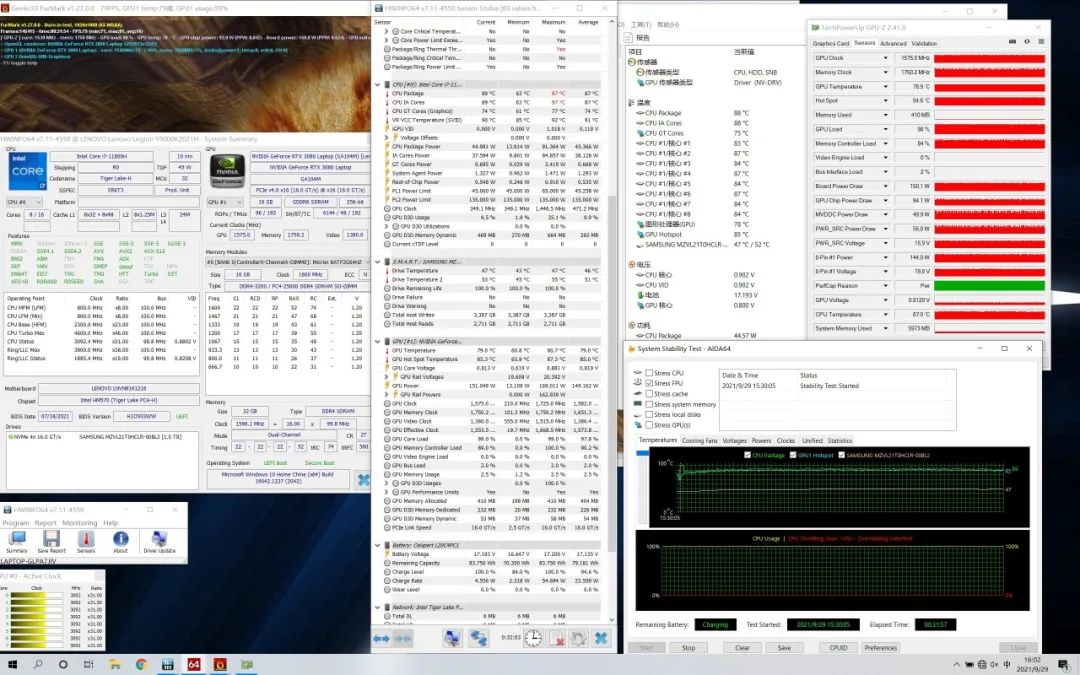Click the Driver Update icon
This screenshot has height=675, width=1080.
point(159,540)
